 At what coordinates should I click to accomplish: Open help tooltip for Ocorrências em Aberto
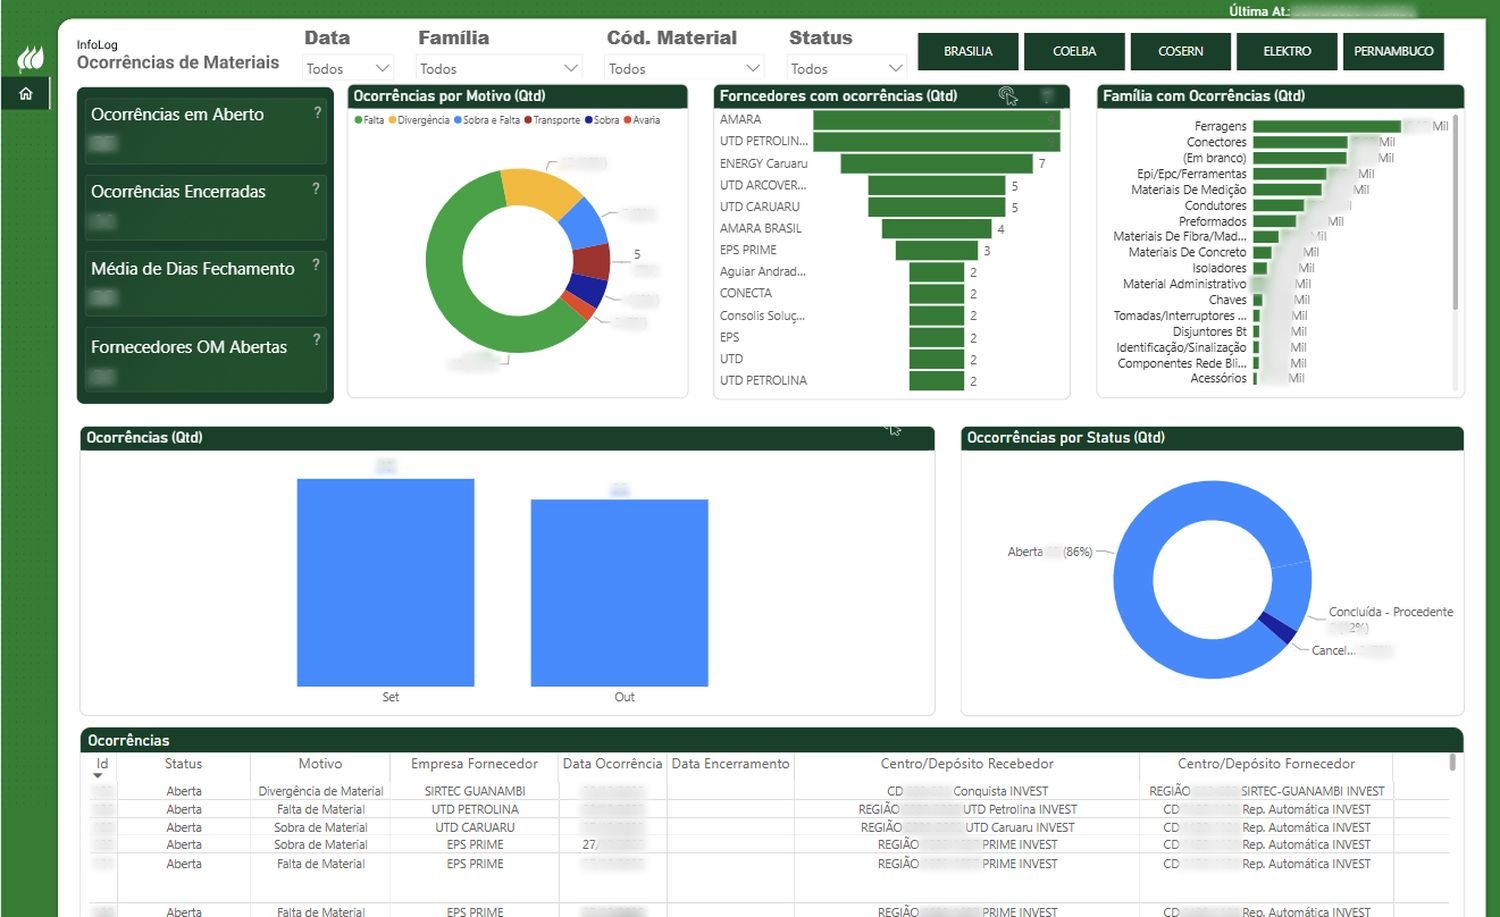(x=318, y=112)
